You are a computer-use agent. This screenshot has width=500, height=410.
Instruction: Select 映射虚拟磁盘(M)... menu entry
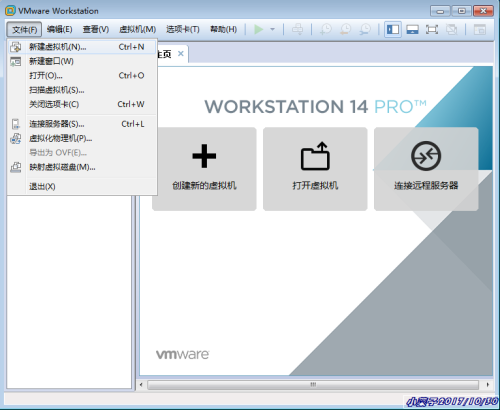coord(82,167)
